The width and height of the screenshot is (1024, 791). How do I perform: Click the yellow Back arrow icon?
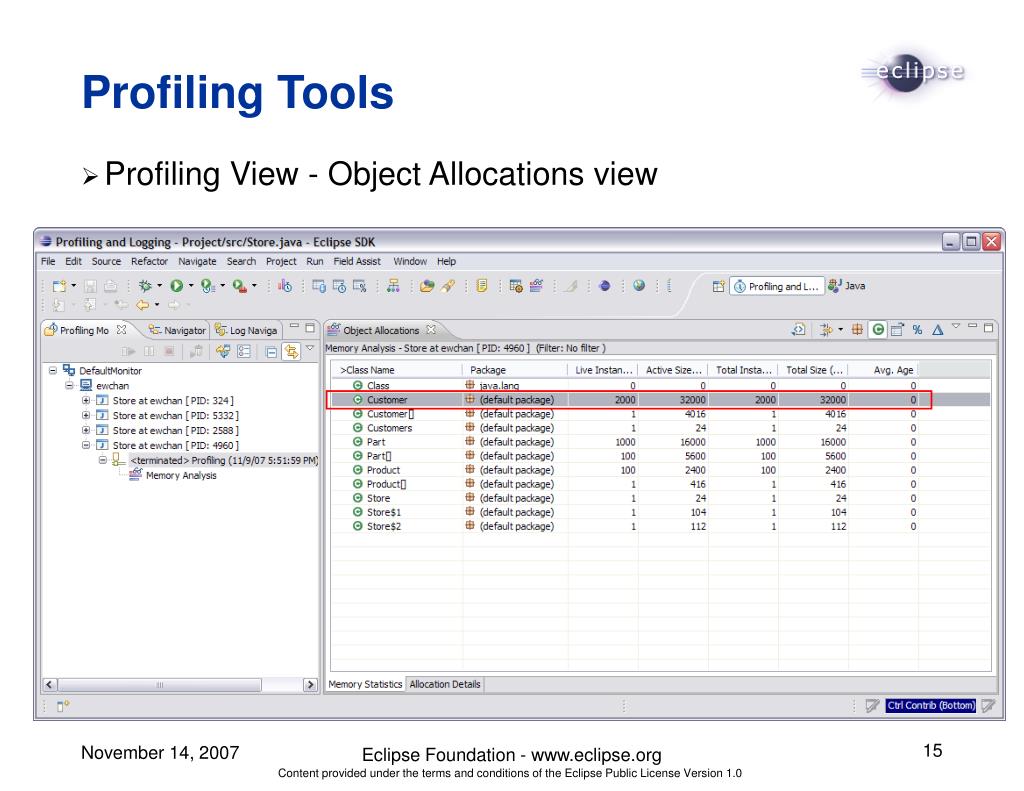click(142, 304)
